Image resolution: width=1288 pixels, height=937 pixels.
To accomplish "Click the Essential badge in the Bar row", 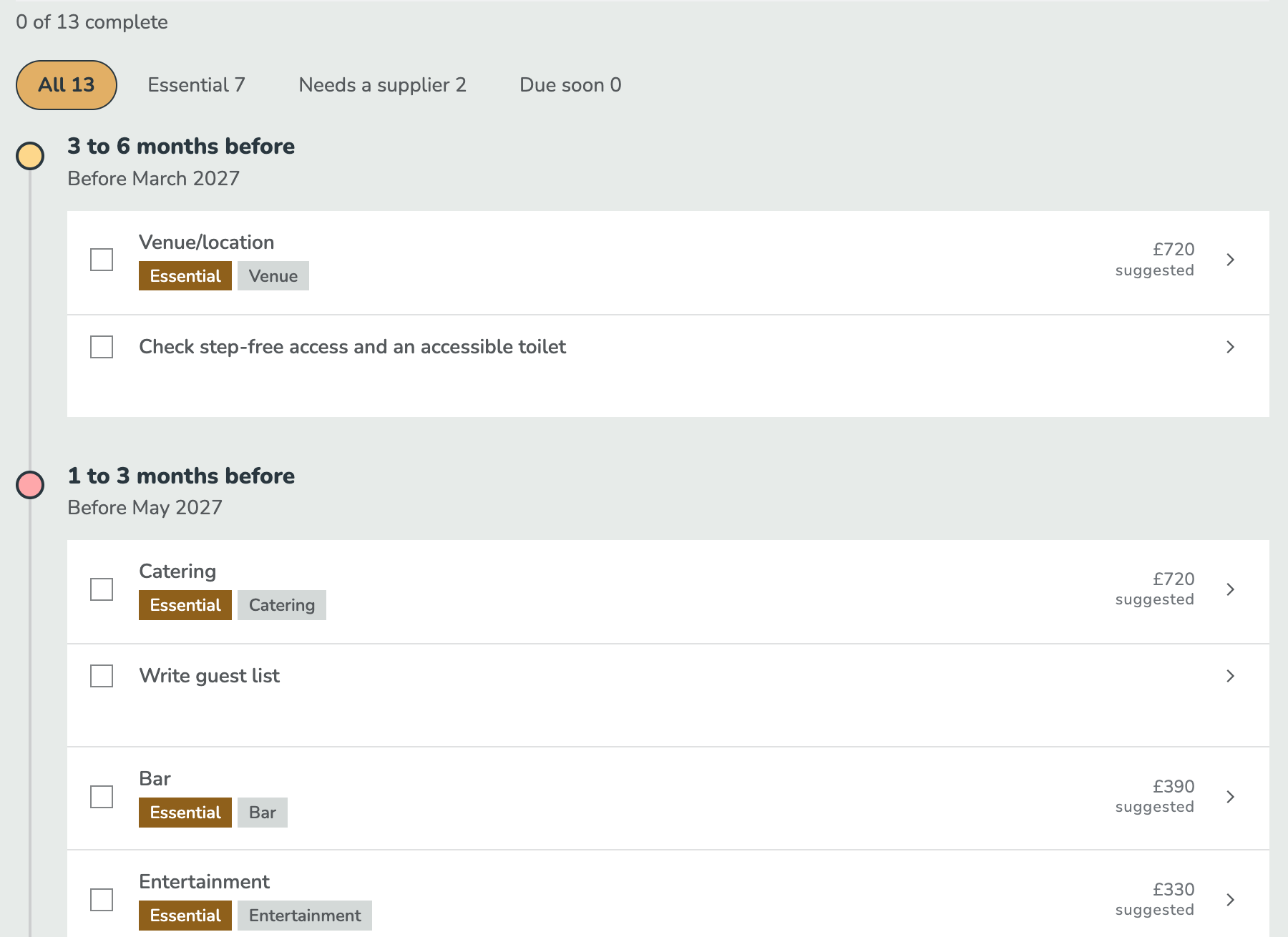I will click(x=185, y=812).
